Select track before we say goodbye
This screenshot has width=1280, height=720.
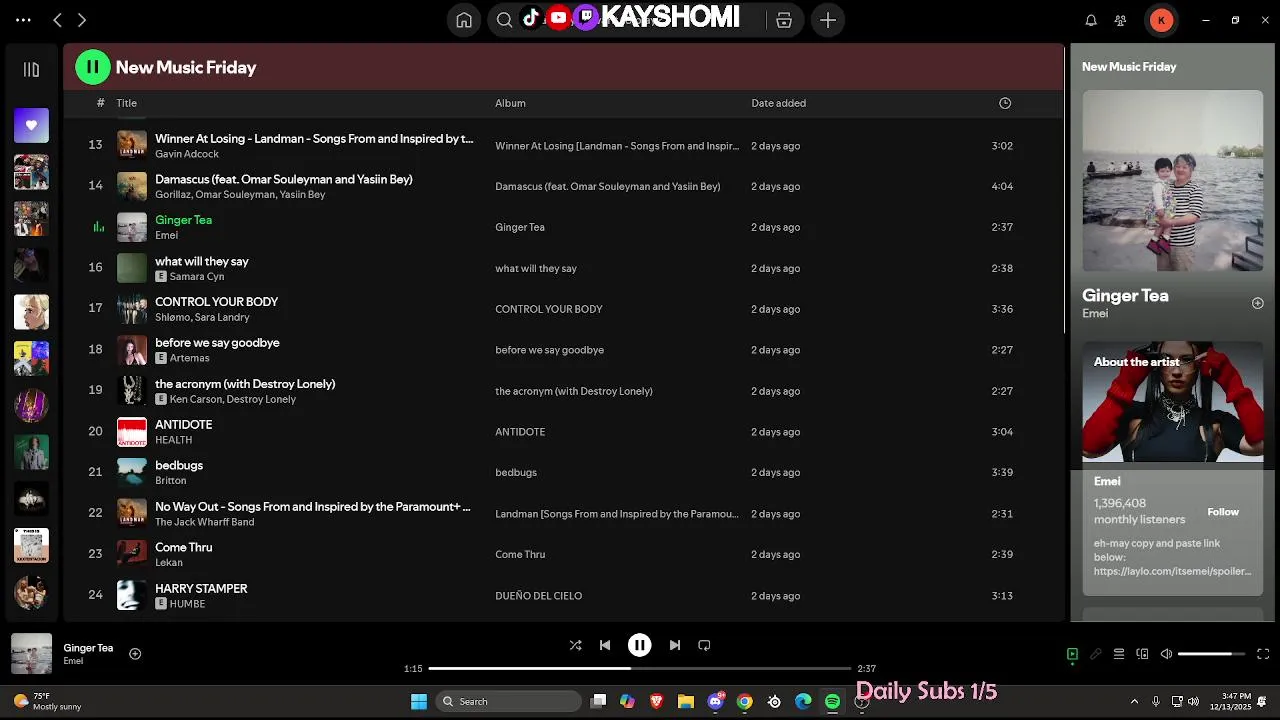click(217, 343)
